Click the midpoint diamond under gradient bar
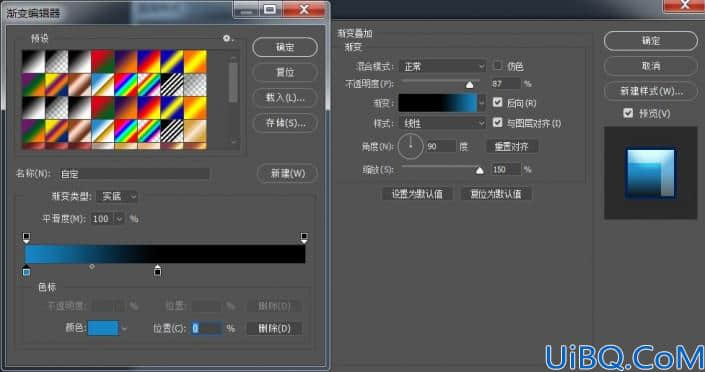 point(92,267)
